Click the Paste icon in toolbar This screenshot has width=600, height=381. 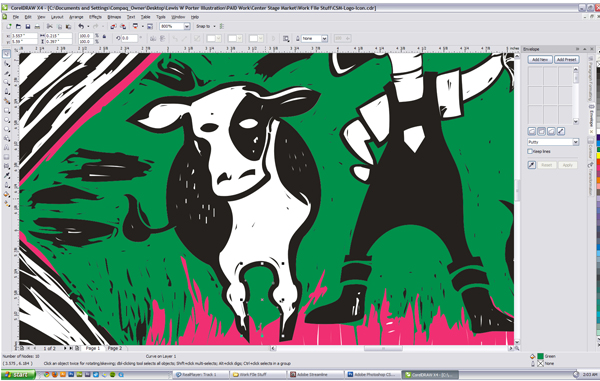point(68,26)
